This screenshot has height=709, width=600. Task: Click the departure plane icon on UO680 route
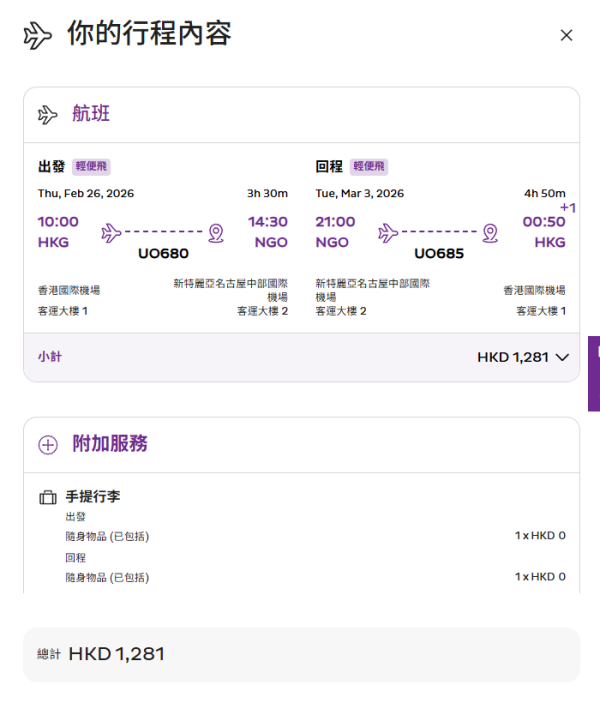[111, 233]
